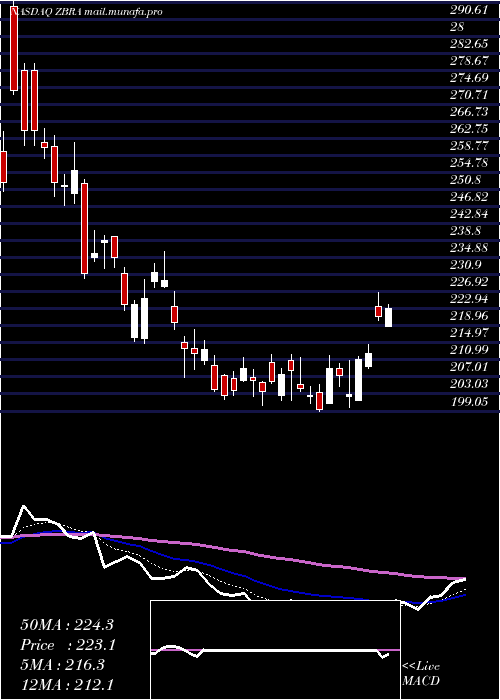500x700 pixels.
Task: Click the 250.8 price axis label
Action: 465,179
